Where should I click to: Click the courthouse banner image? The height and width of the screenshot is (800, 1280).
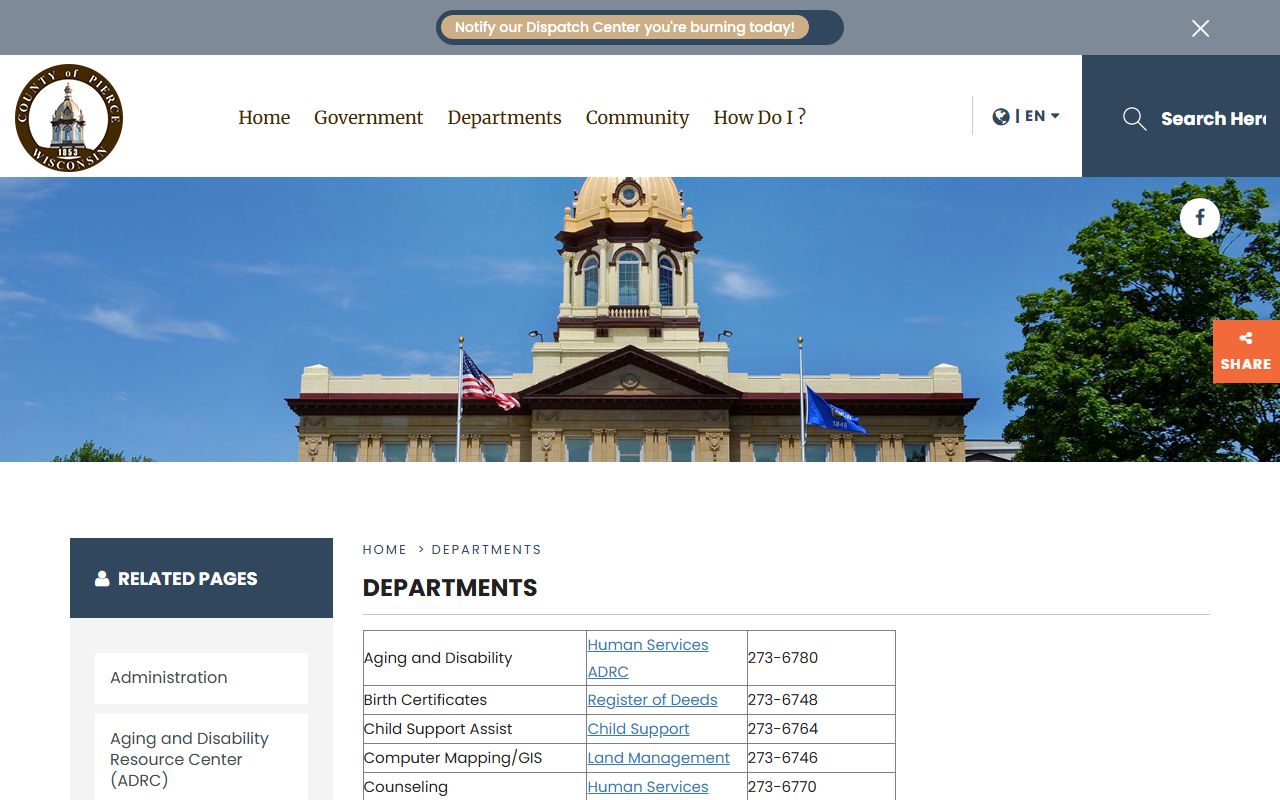point(640,320)
